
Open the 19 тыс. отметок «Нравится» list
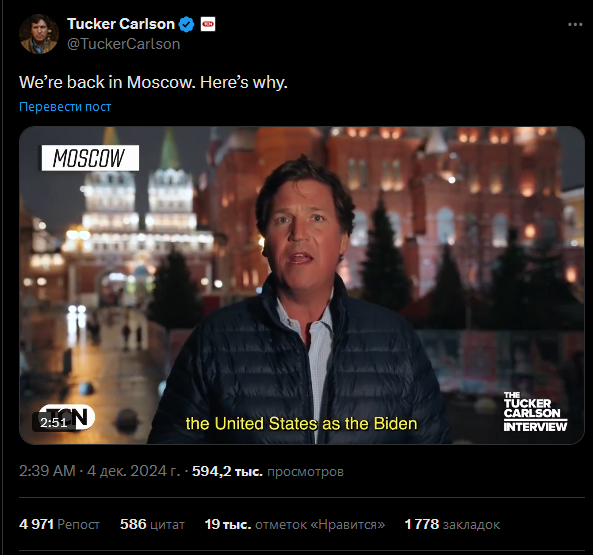[295, 524]
